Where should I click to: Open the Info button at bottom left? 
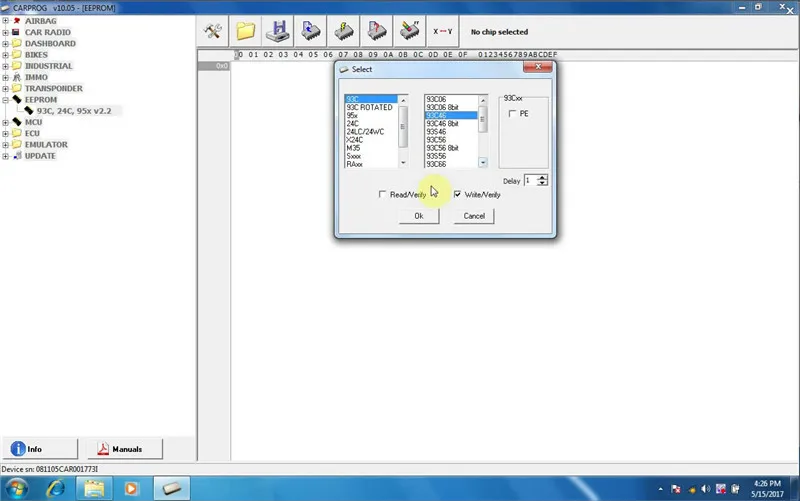pos(40,449)
